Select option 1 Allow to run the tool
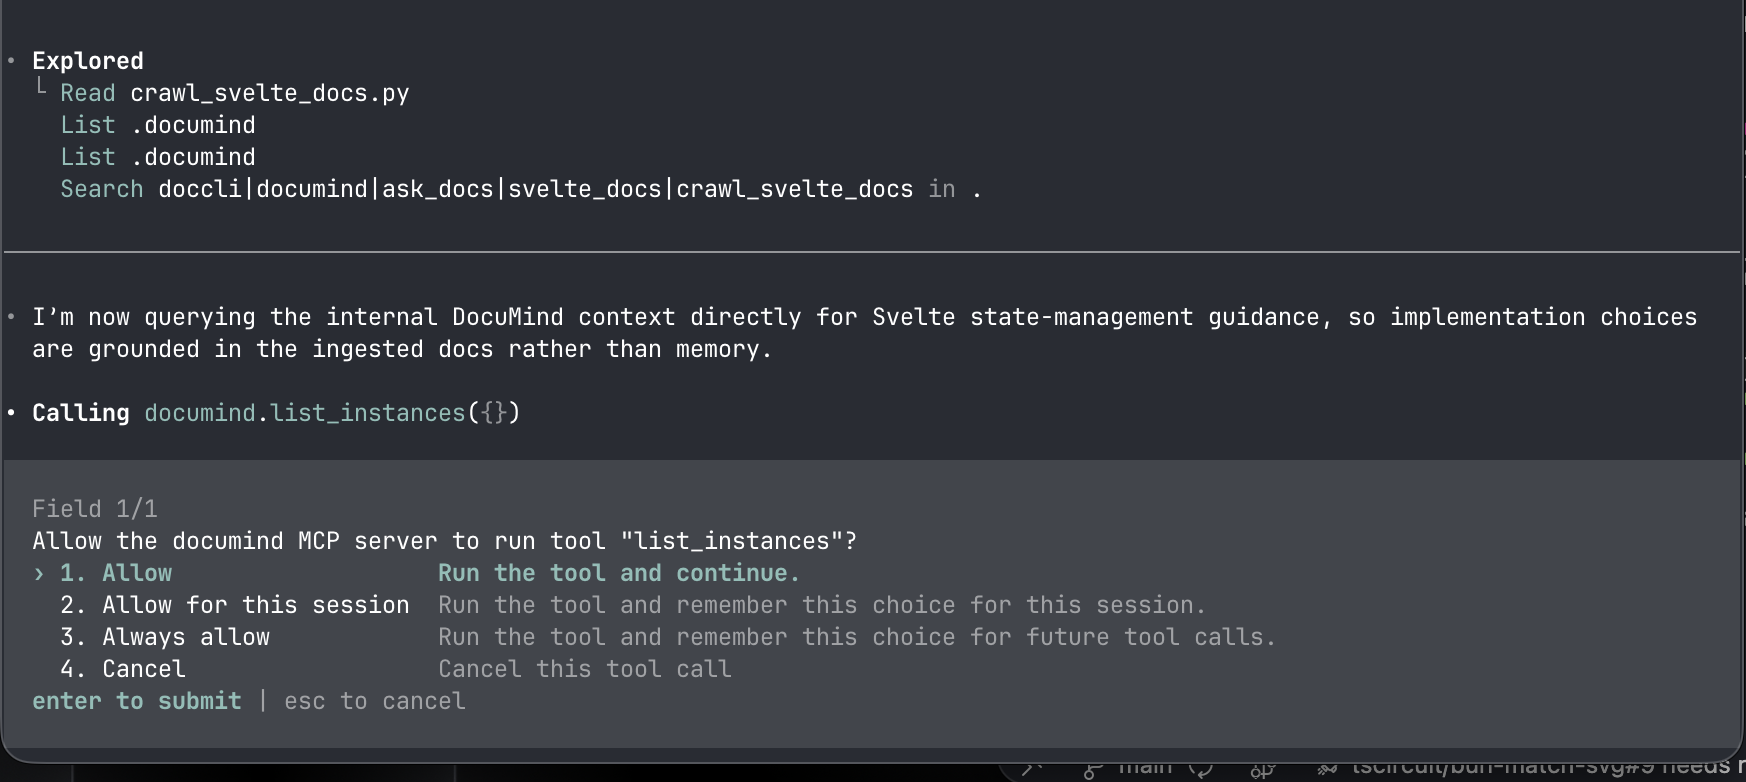Image resolution: width=1746 pixels, height=782 pixels. pos(136,573)
